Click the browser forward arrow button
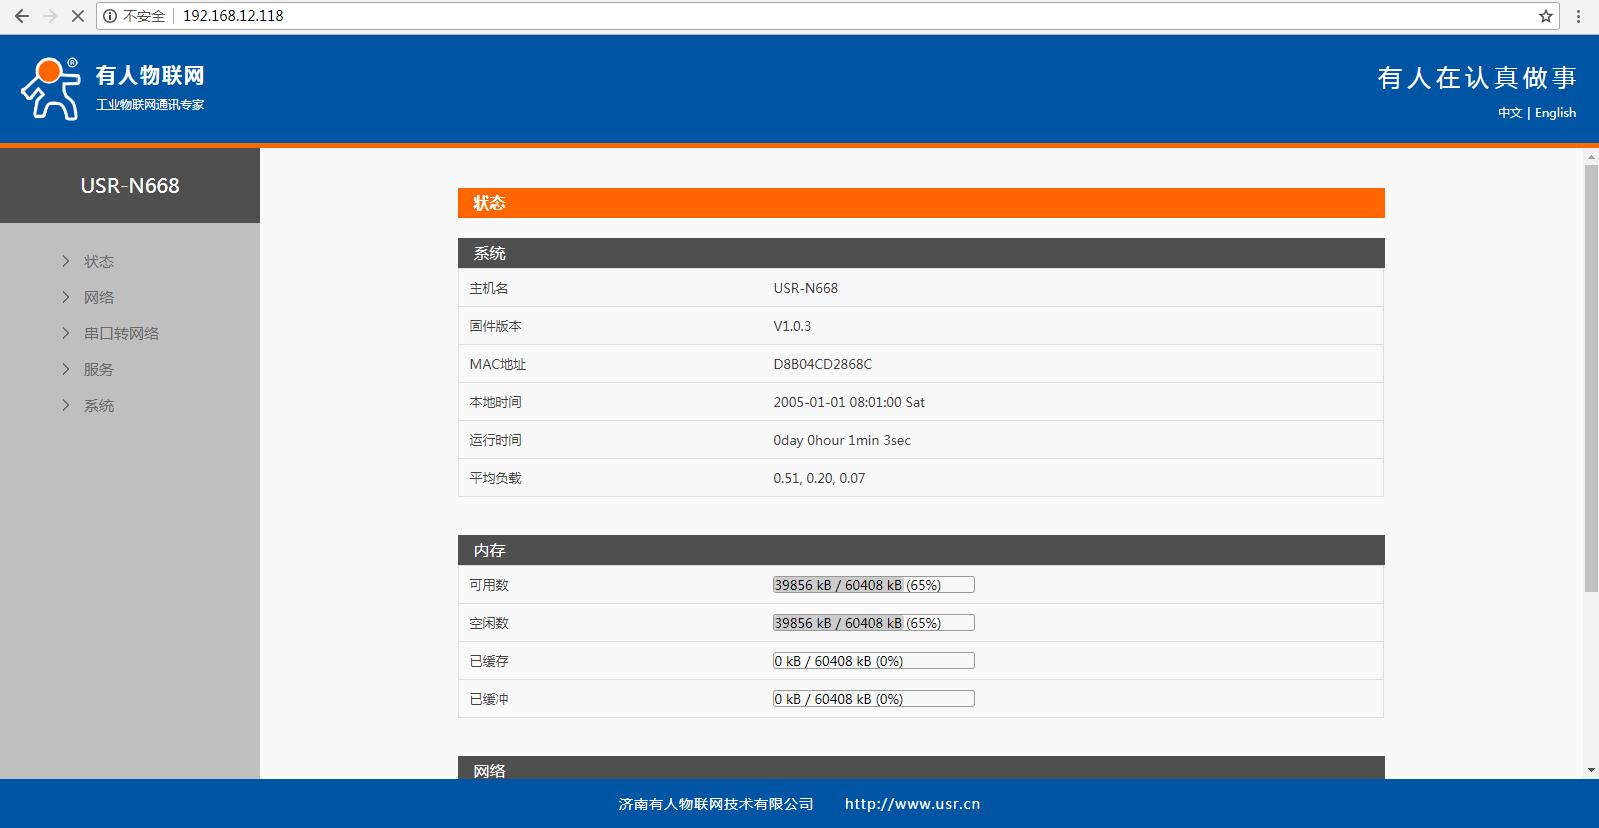The image size is (1599, 828). tap(49, 16)
